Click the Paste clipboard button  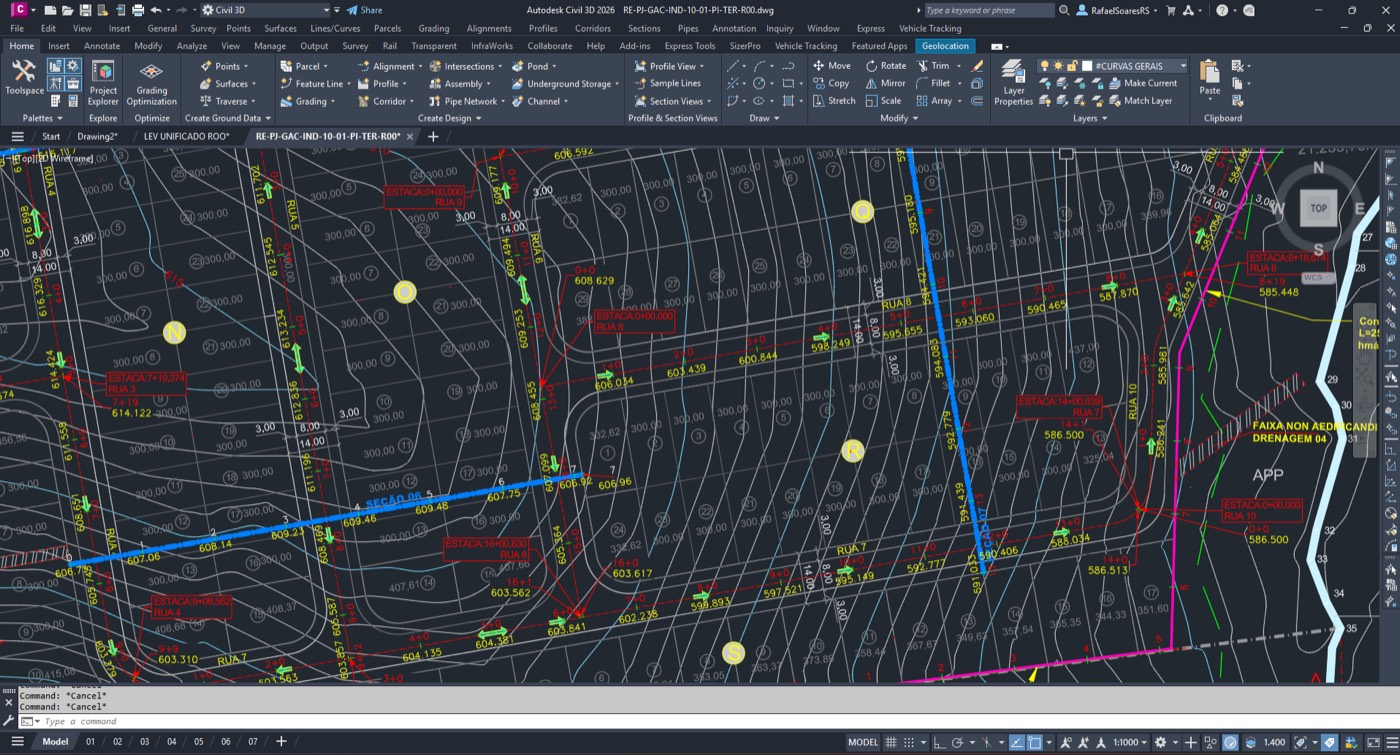click(1209, 78)
